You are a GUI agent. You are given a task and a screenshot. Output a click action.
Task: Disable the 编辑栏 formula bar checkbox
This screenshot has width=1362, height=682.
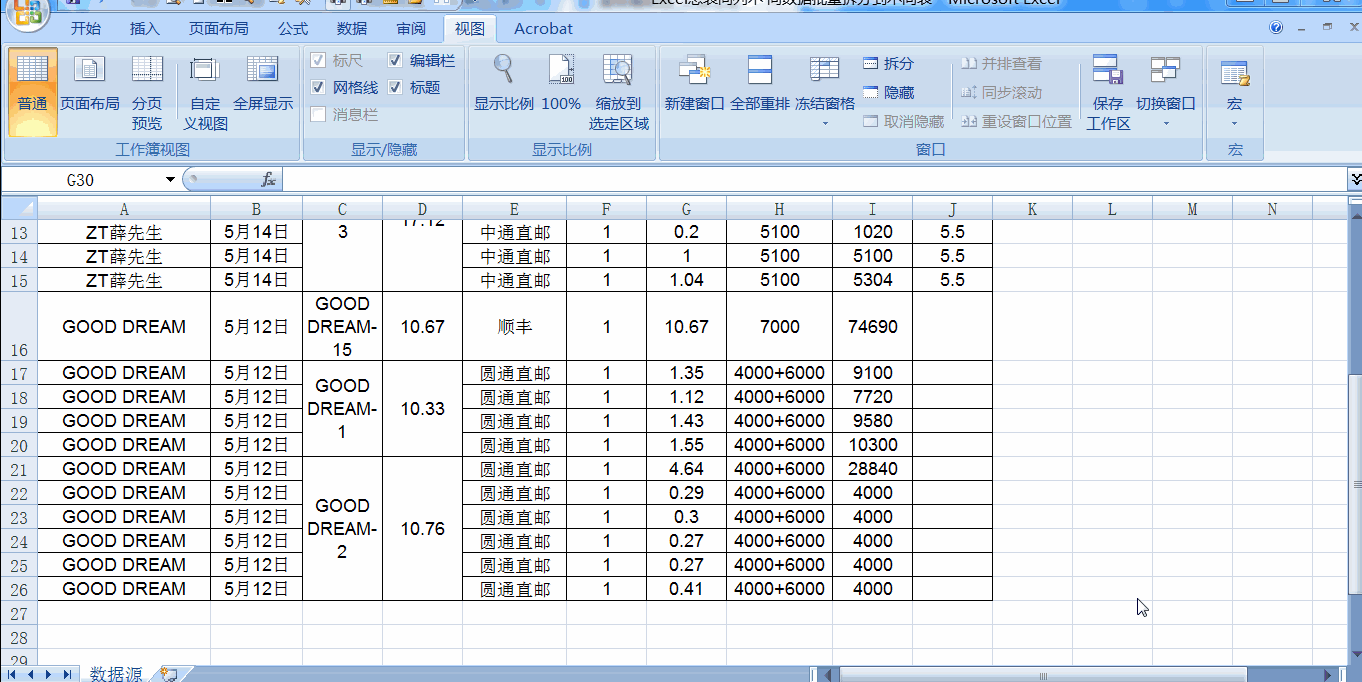pos(395,60)
